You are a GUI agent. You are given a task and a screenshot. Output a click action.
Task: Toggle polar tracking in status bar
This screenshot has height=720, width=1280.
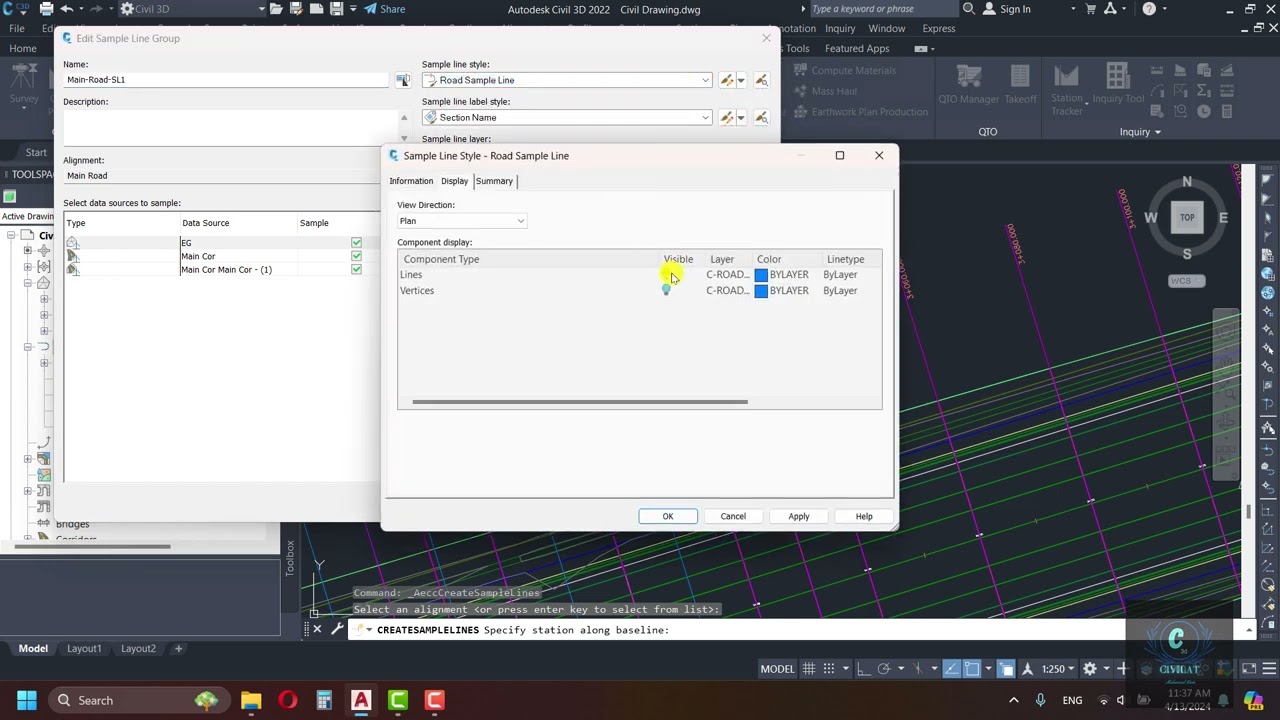[884, 669]
